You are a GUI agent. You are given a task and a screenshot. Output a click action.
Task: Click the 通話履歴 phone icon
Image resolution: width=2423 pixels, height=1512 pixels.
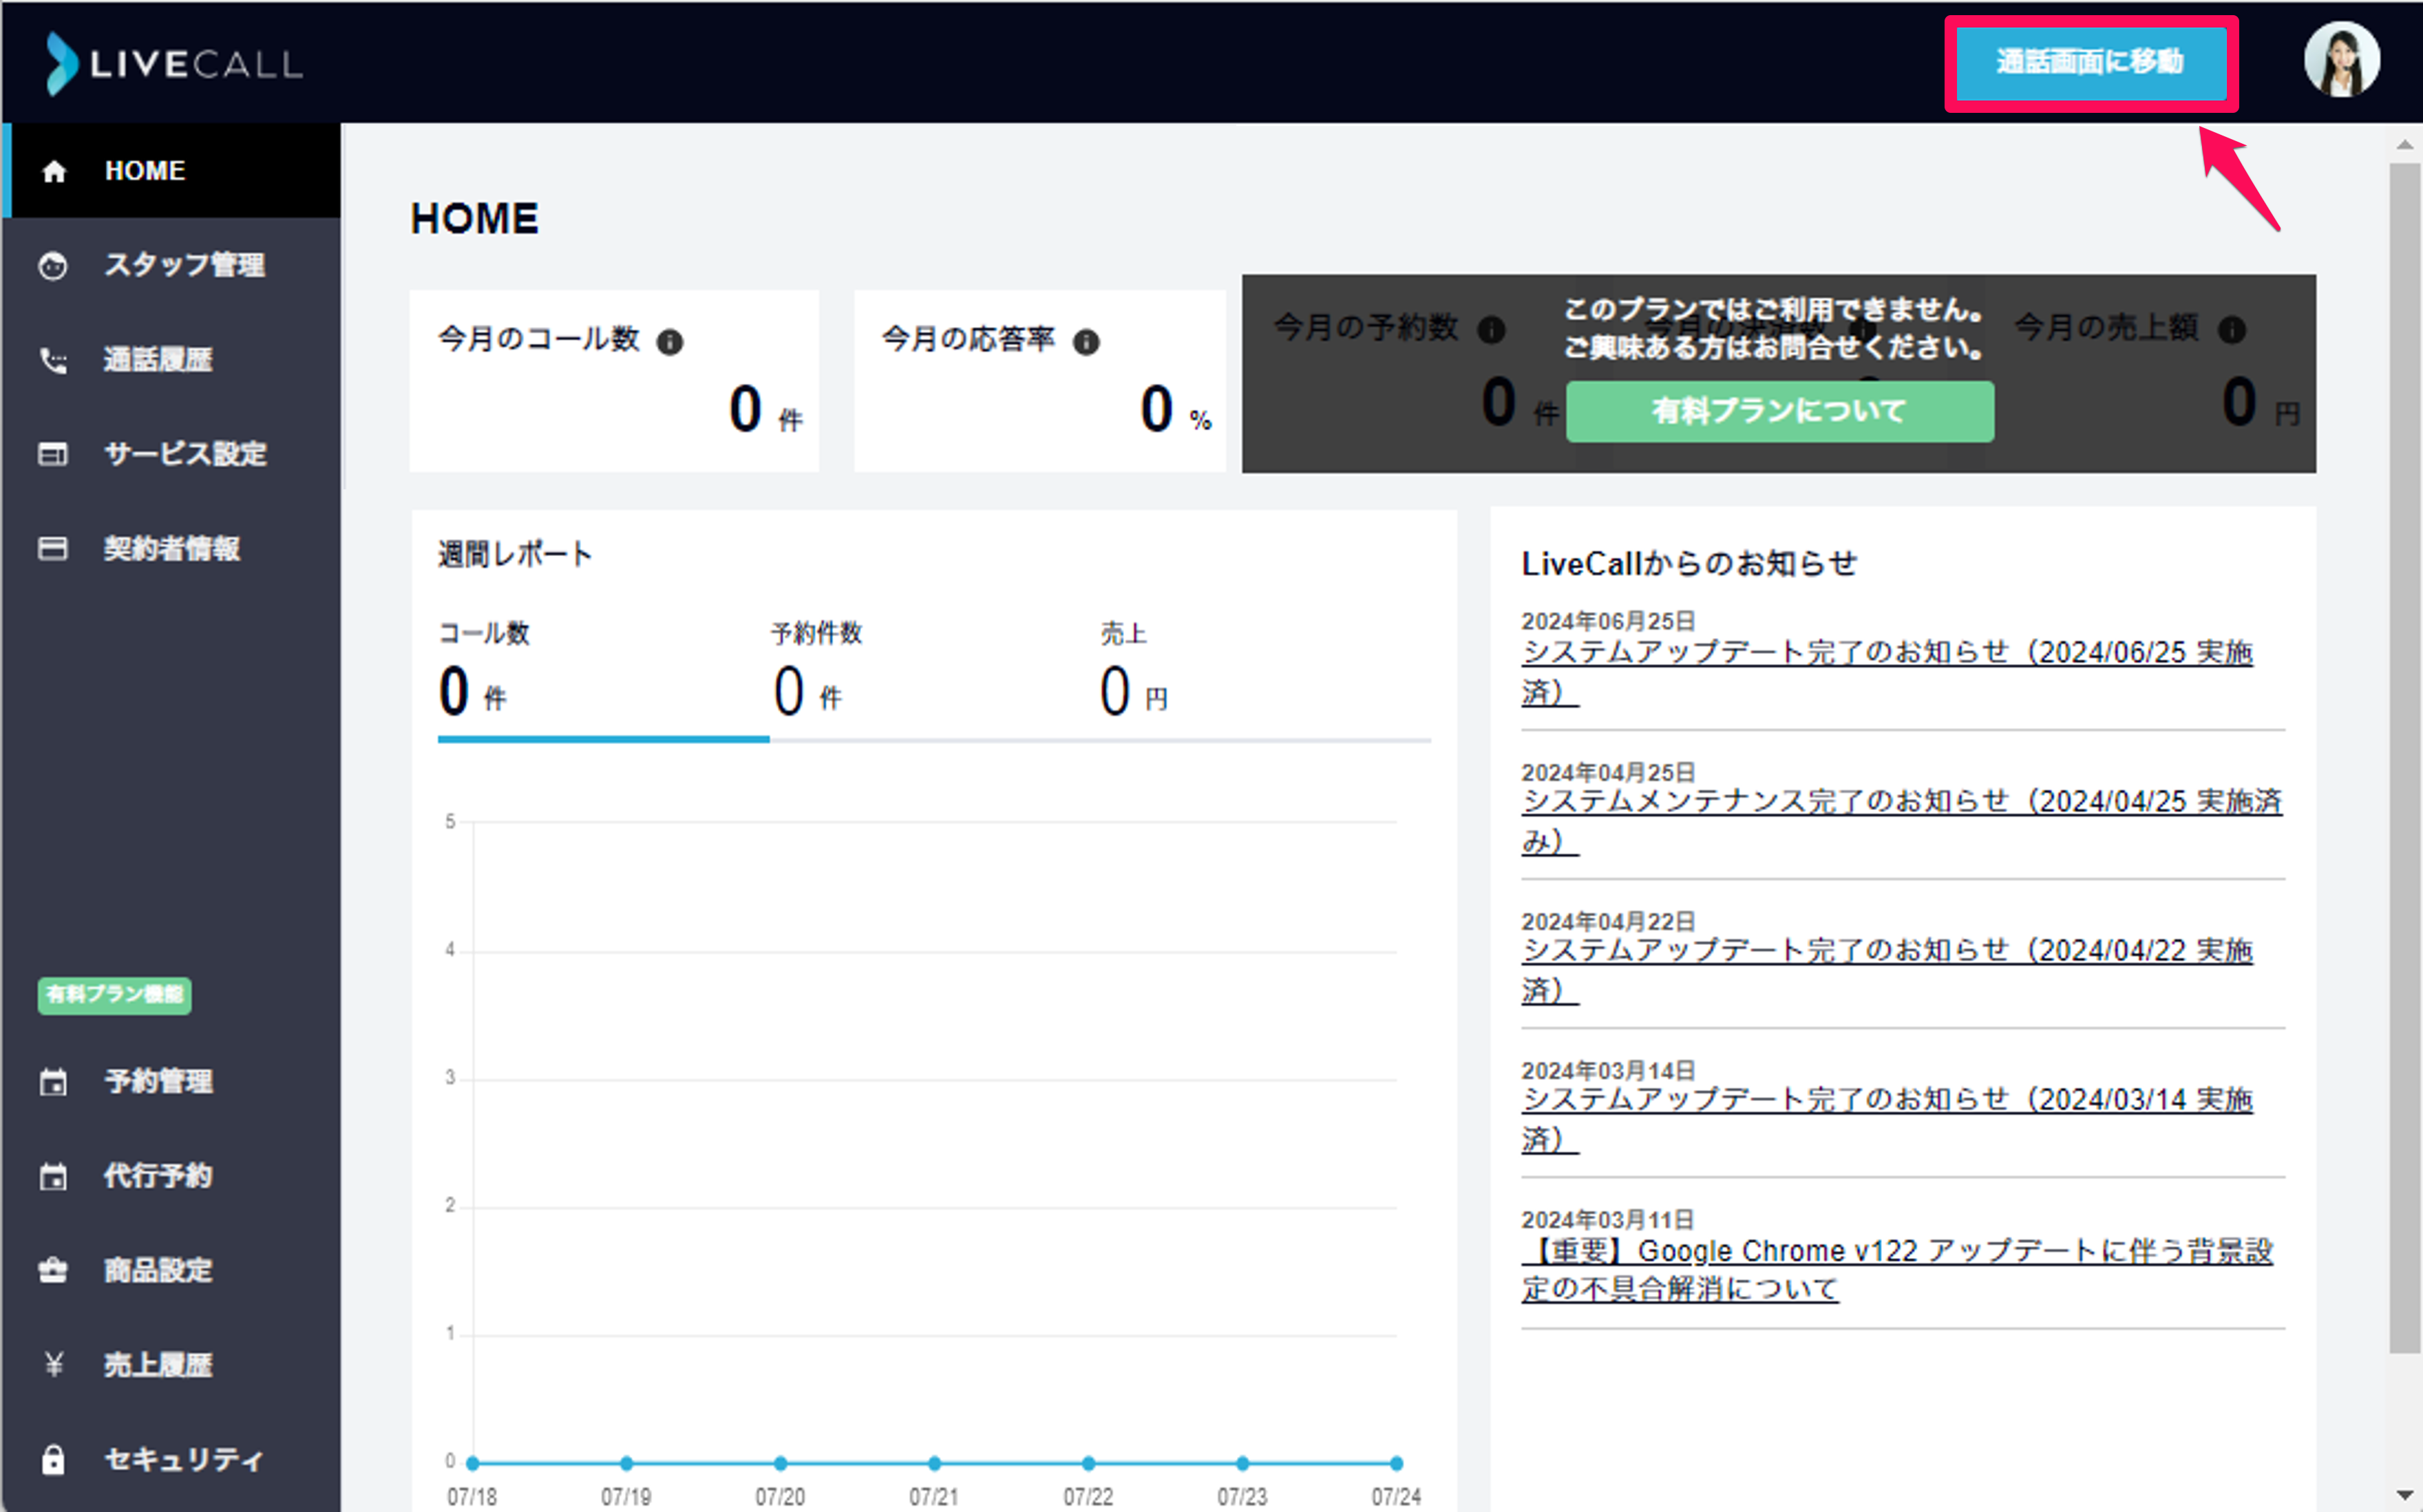[53, 360]
